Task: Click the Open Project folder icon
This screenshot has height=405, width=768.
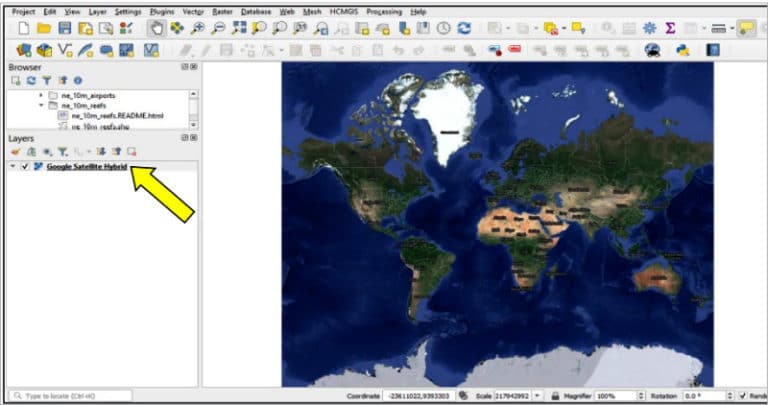Action: click(43, 28)
